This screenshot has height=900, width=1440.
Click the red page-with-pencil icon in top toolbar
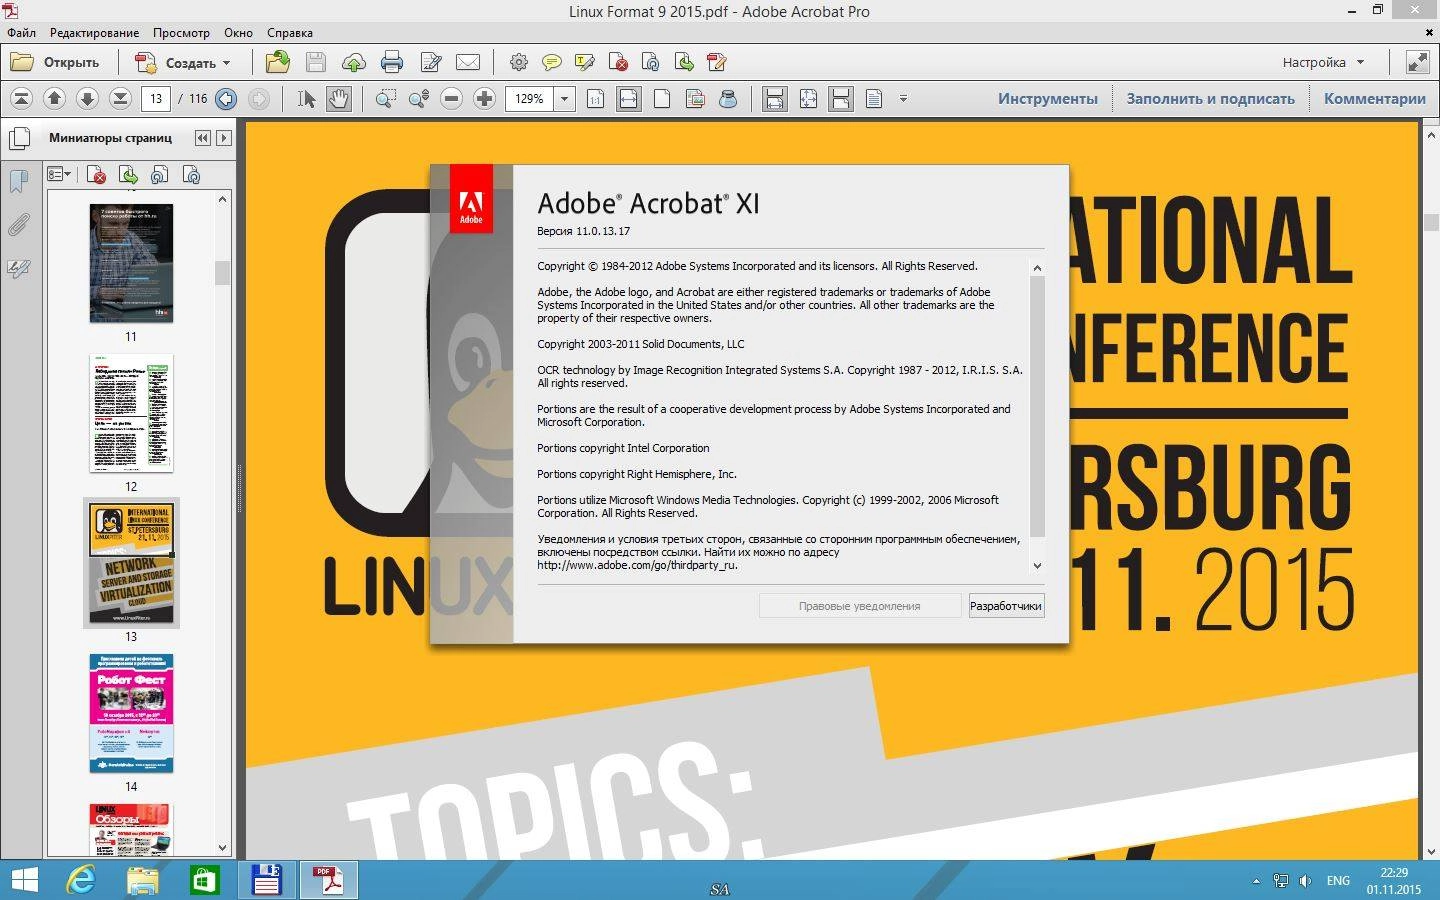click(716, 62)
